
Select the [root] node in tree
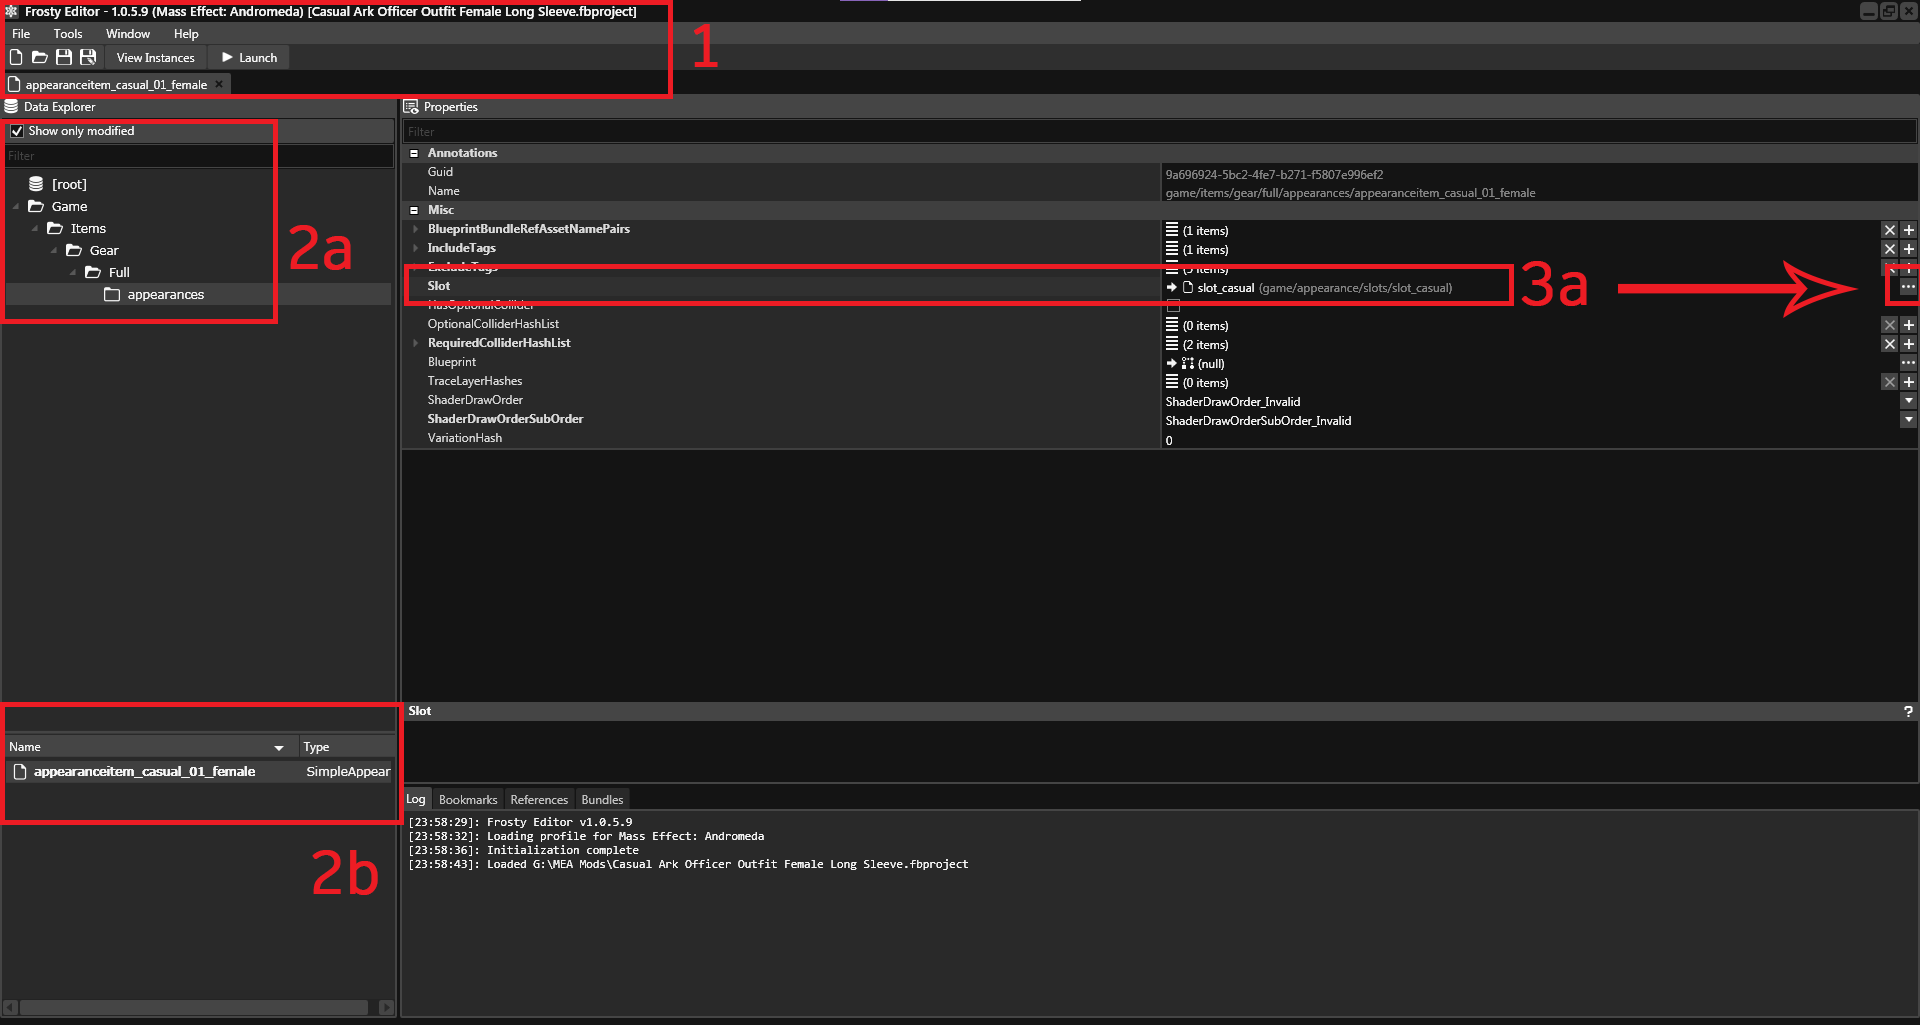point(69,184)
